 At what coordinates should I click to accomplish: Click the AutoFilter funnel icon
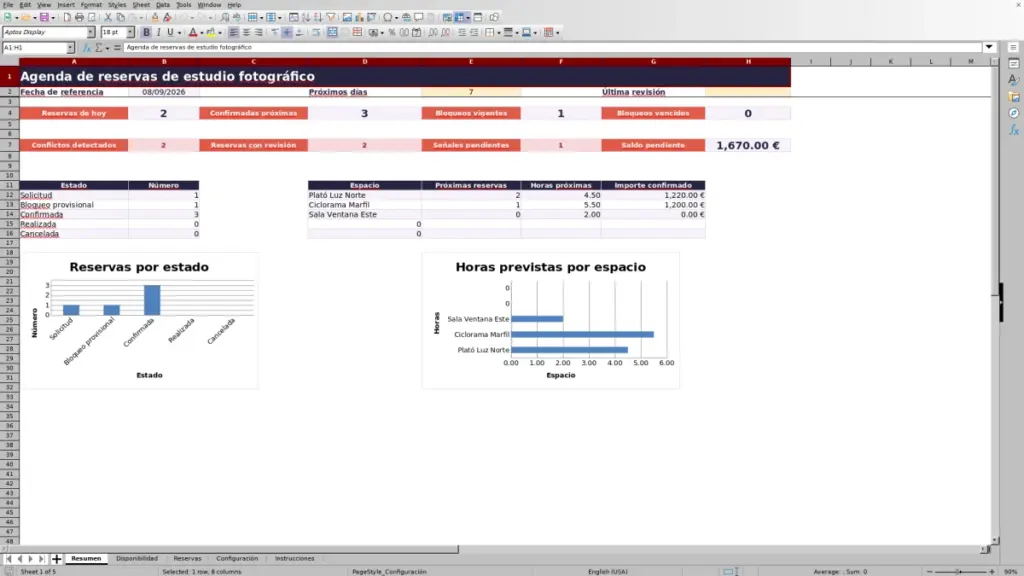331,18
